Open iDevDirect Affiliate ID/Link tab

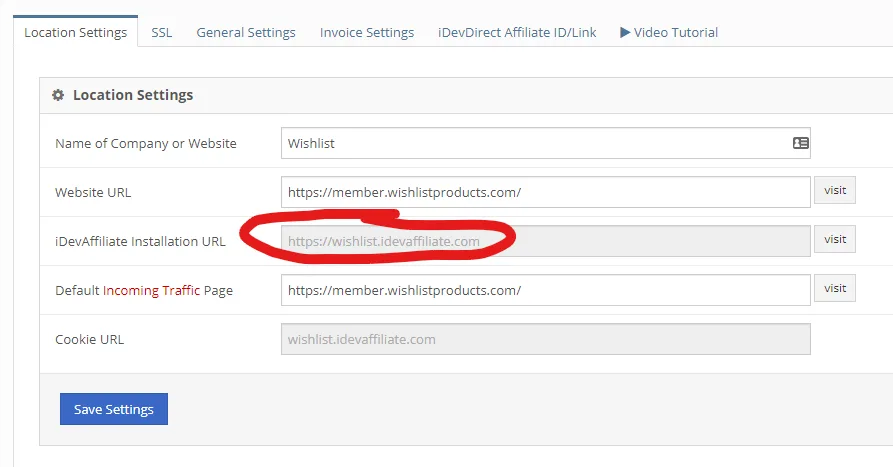tap(517, 32)
